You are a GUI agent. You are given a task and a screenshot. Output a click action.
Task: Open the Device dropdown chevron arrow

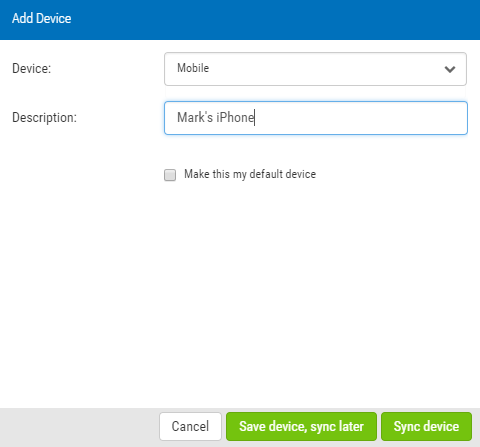point(450,69)
